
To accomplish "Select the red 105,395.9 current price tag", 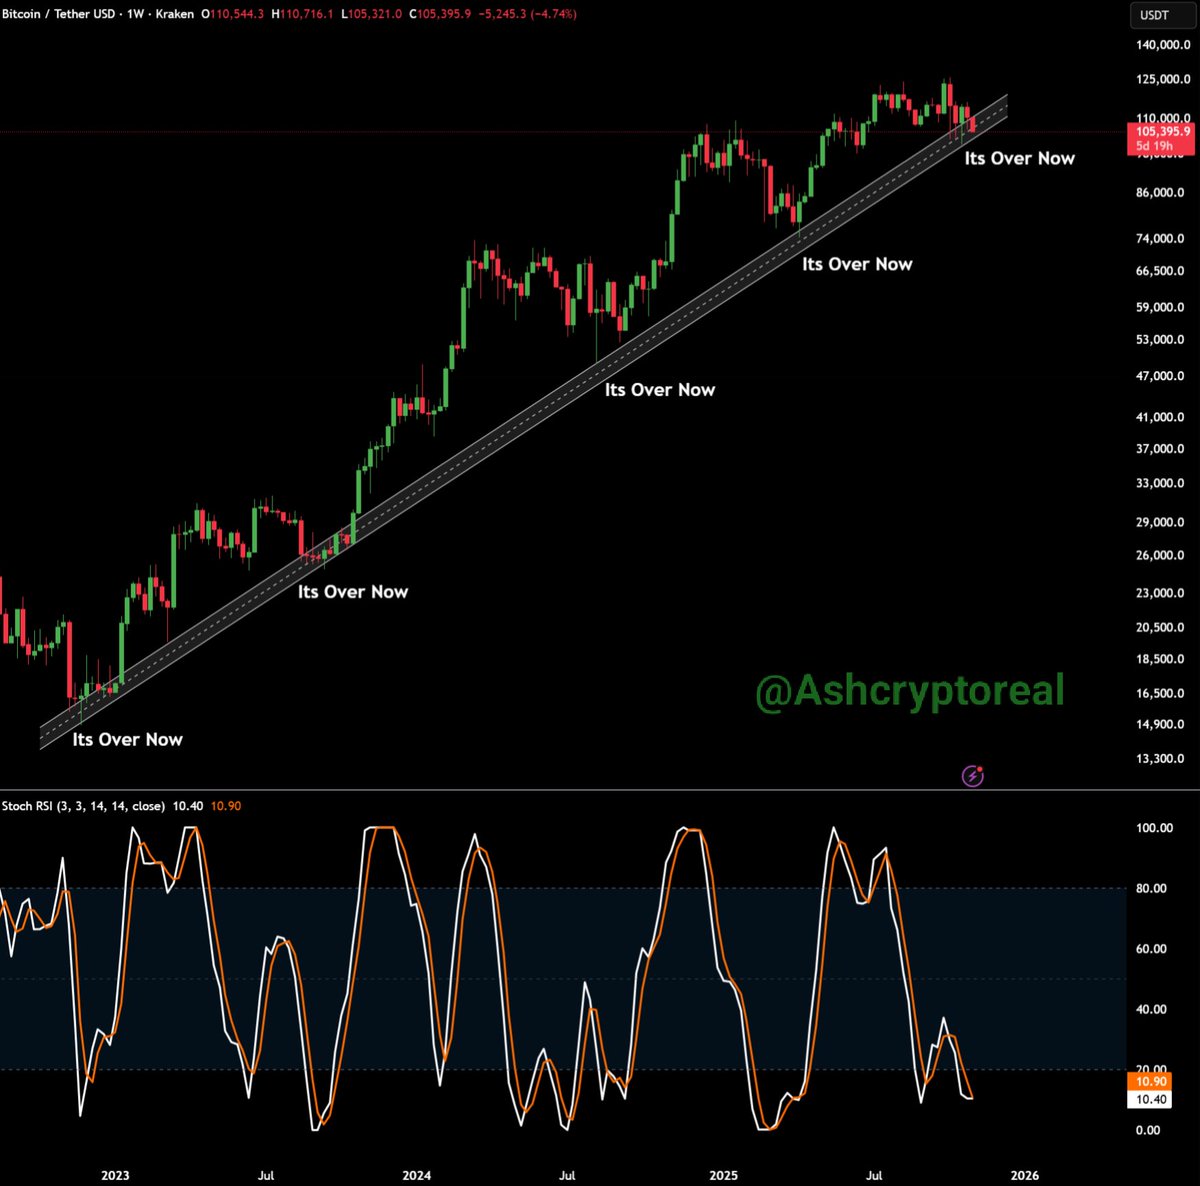I will [x=1162, y=131].
